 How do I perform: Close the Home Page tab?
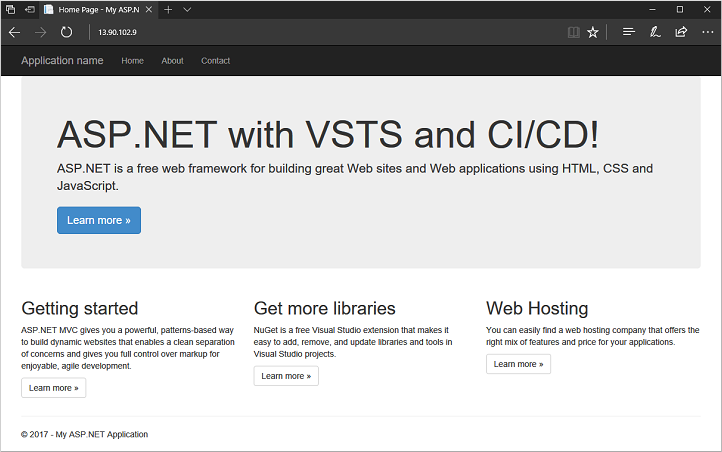[149, 10]
